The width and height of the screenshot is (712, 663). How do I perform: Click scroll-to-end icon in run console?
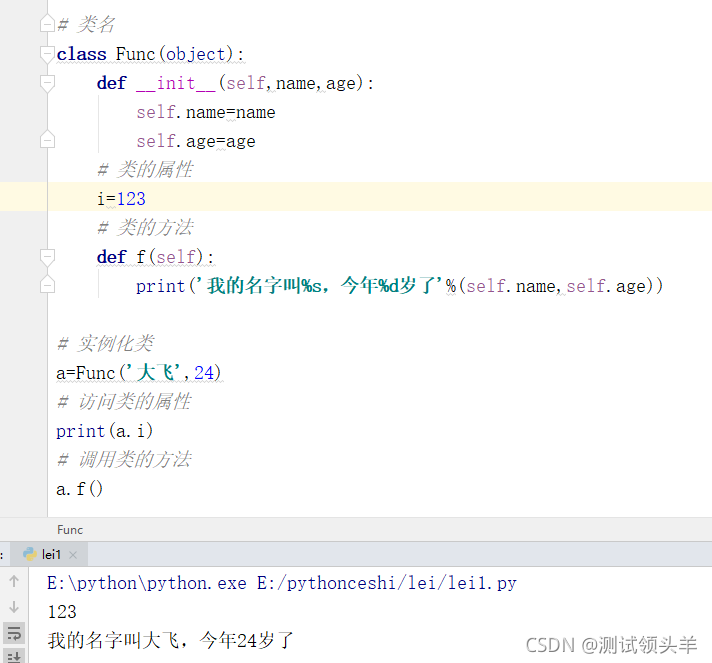point(14,656)
